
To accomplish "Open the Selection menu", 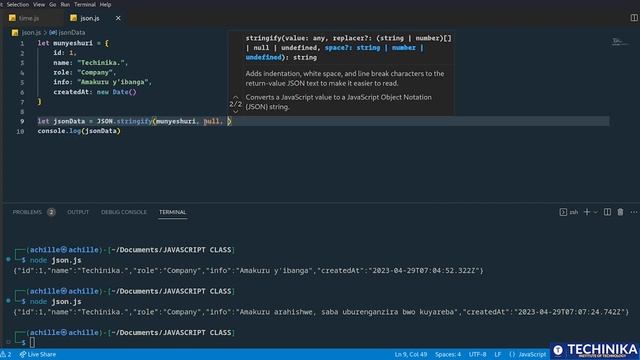I will coord(18,4).
